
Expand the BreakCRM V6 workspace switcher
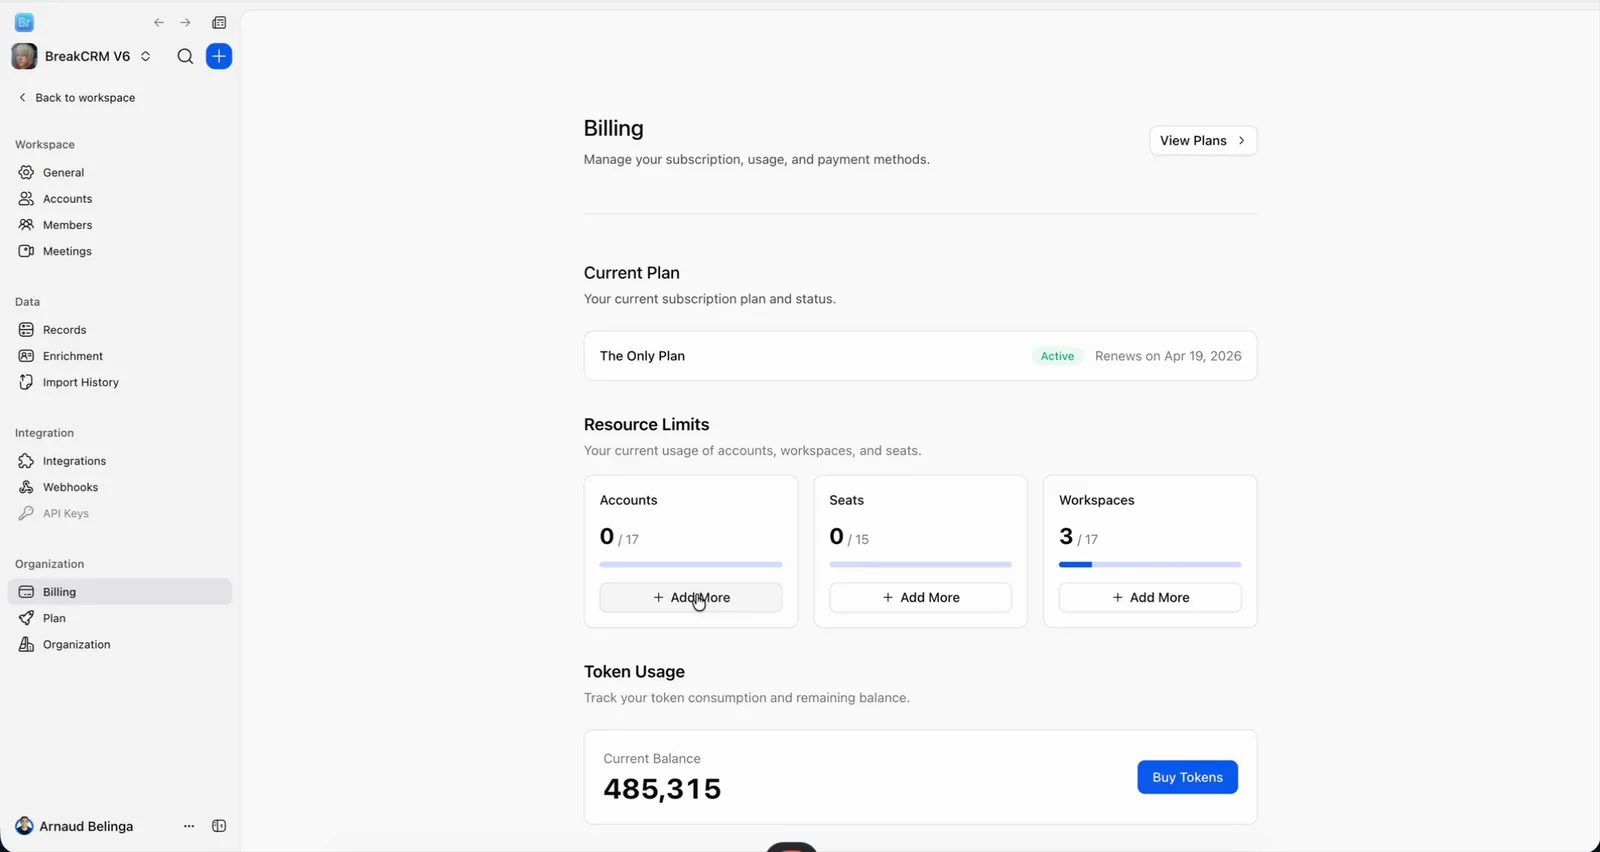146,56
